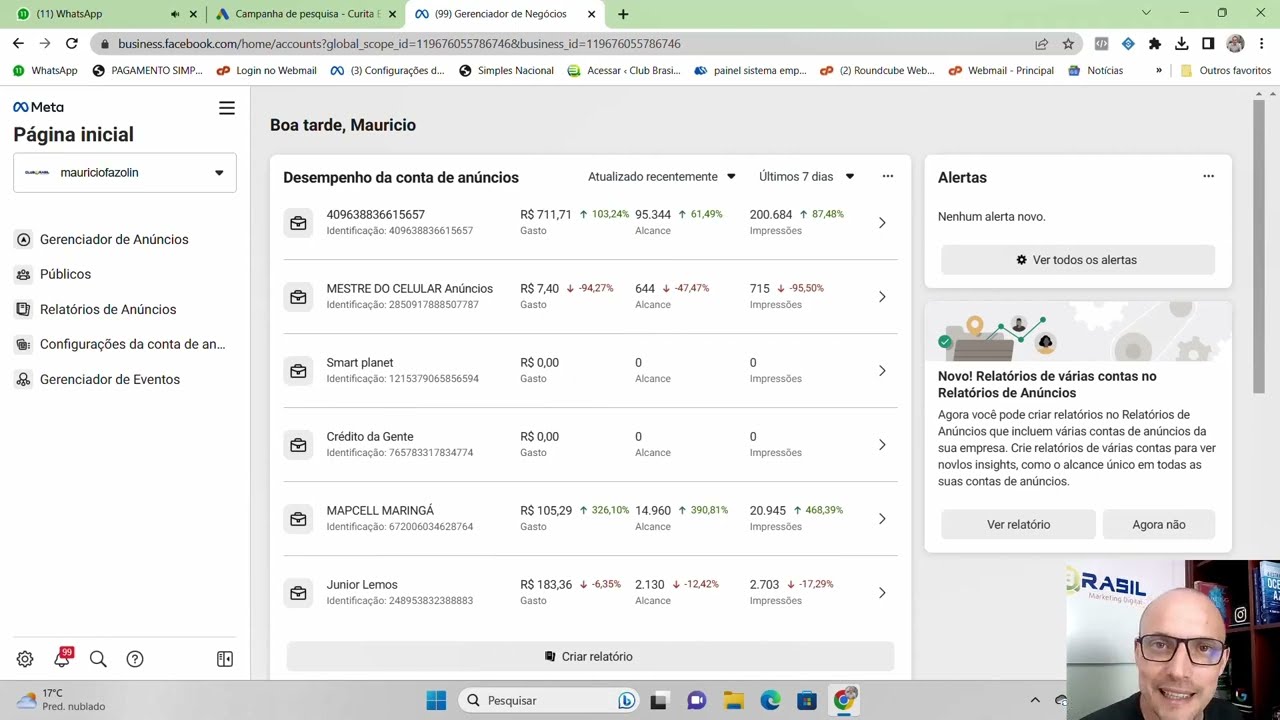
Task: Open browser downloads icon
Action: point(1181,43)
